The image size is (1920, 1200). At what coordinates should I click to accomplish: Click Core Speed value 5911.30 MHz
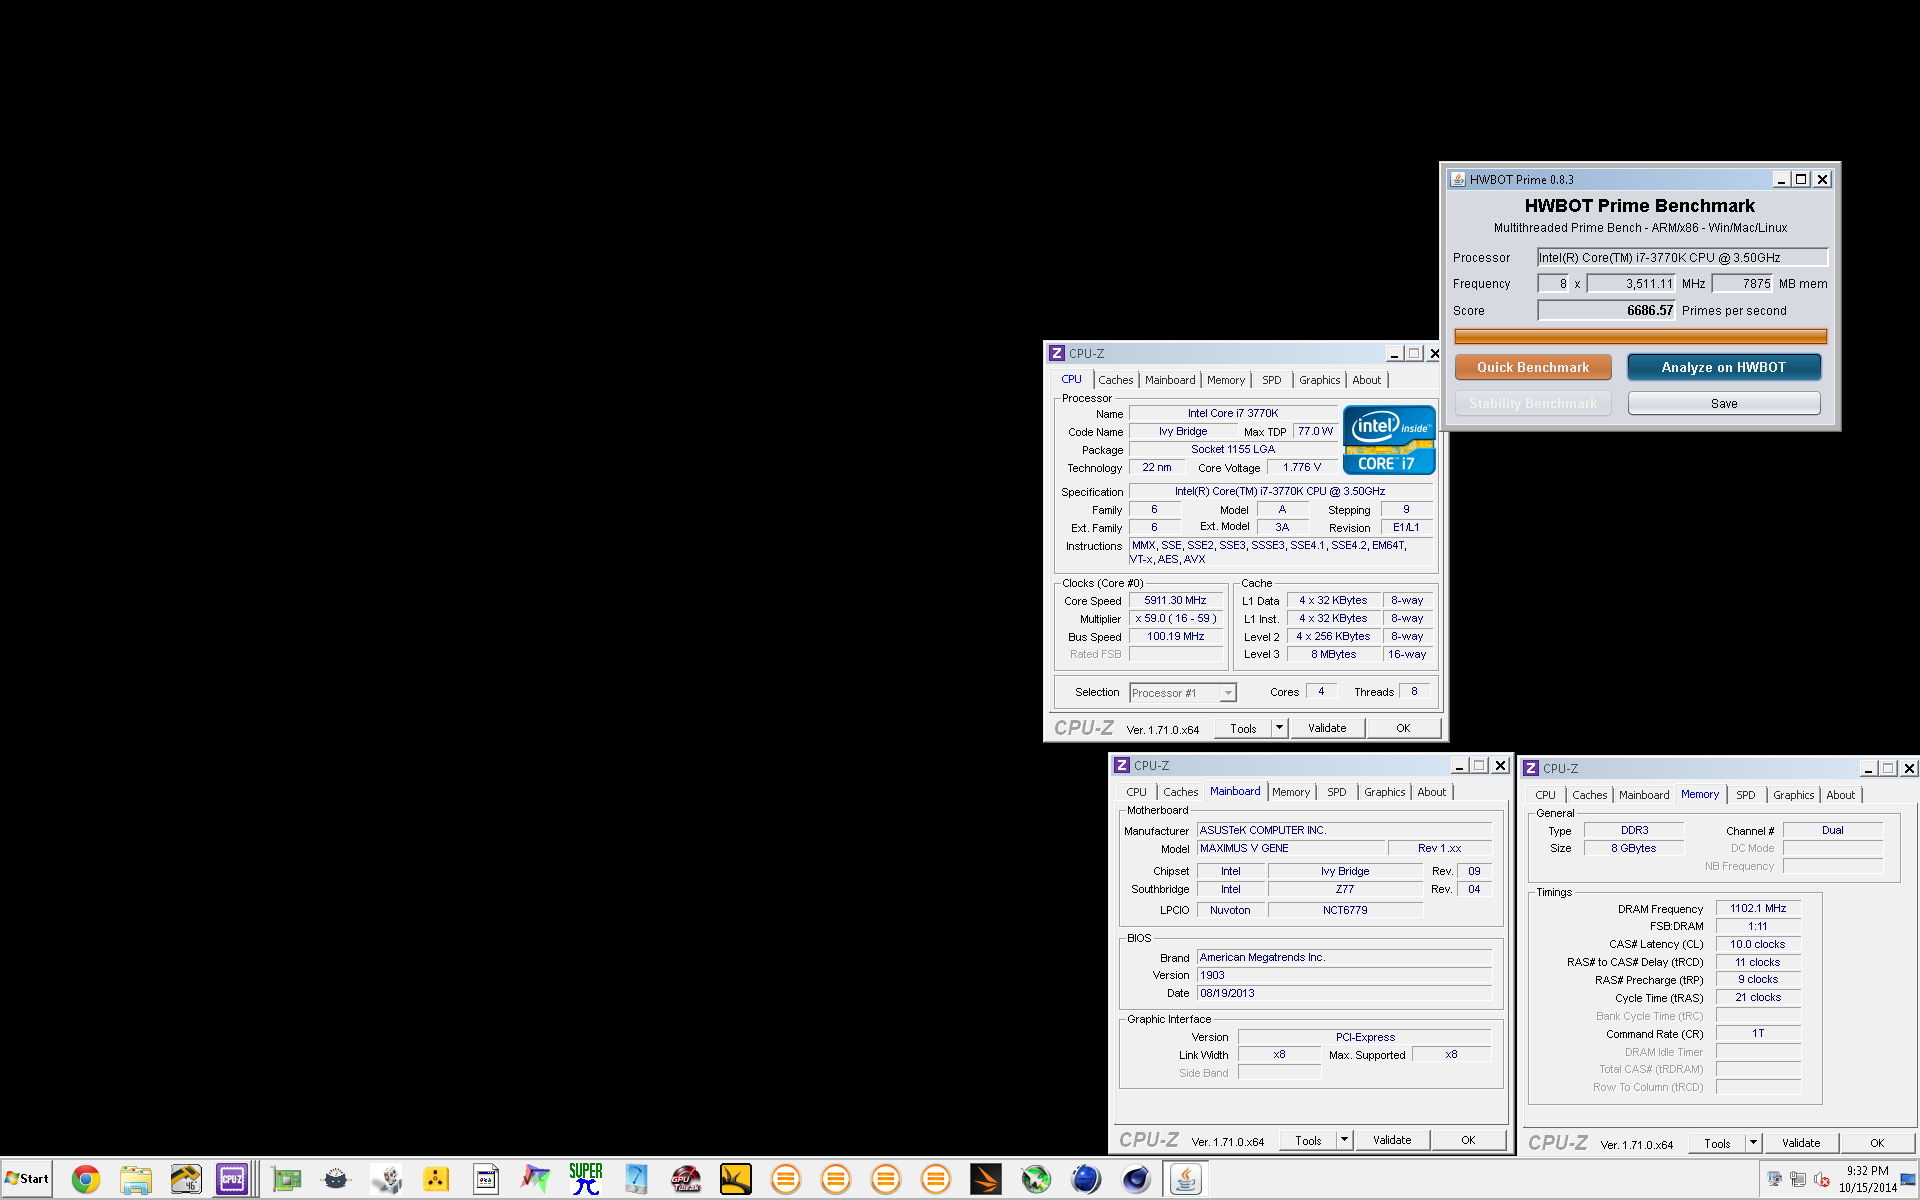point(1176,601)
